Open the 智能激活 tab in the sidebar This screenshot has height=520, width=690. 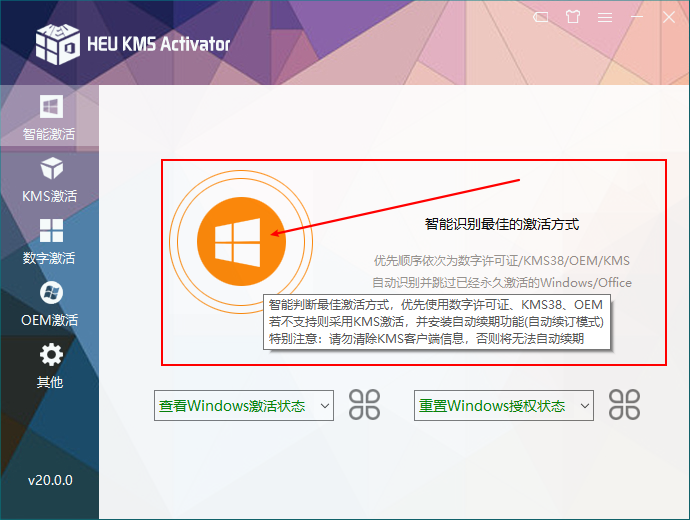click(x=49, y=117)
